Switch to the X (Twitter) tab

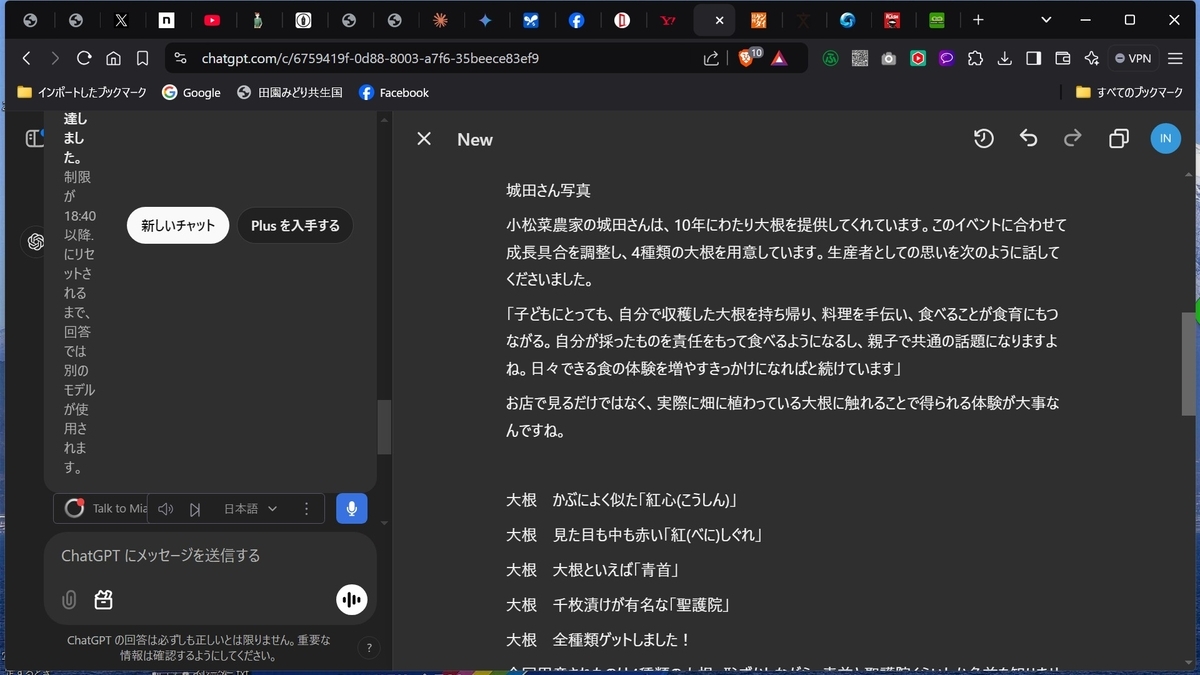point(121,20)
